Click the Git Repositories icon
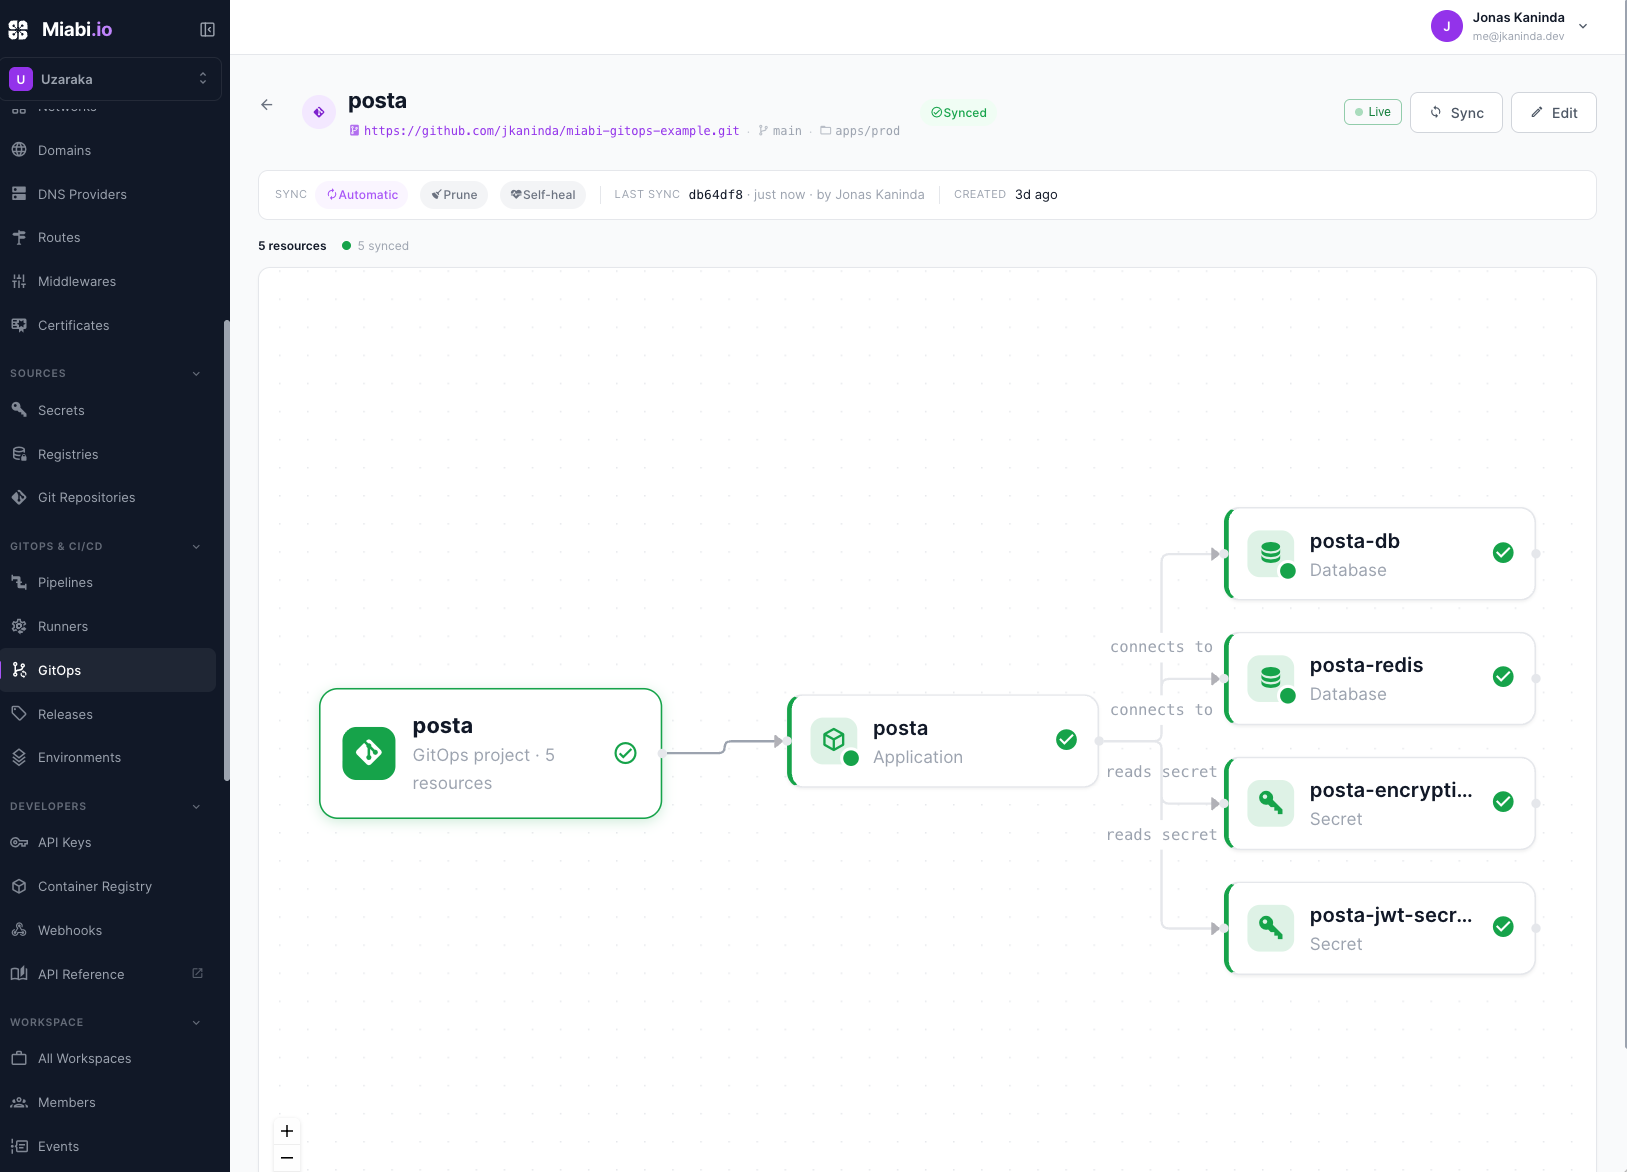This screenshot has height=1172, width=1627. point(19,497)
